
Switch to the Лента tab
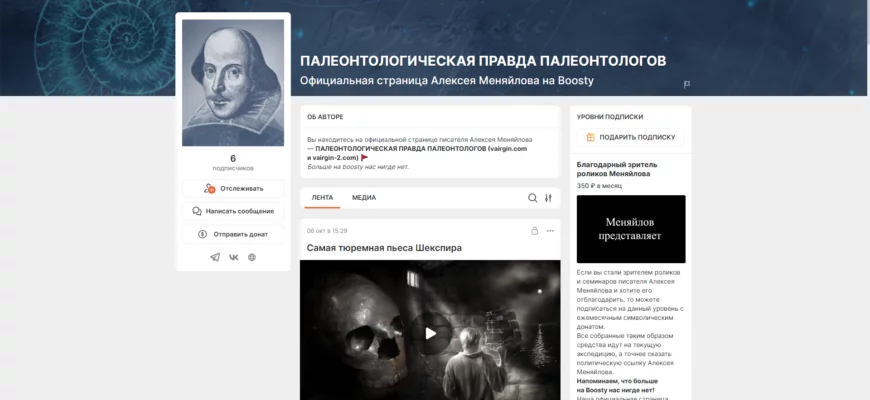[322, 198]
